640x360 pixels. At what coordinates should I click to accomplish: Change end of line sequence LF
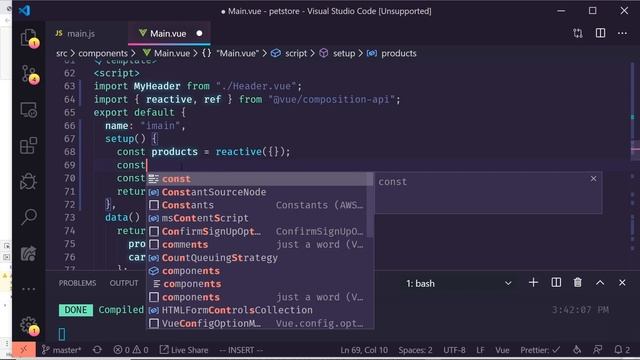480,350
